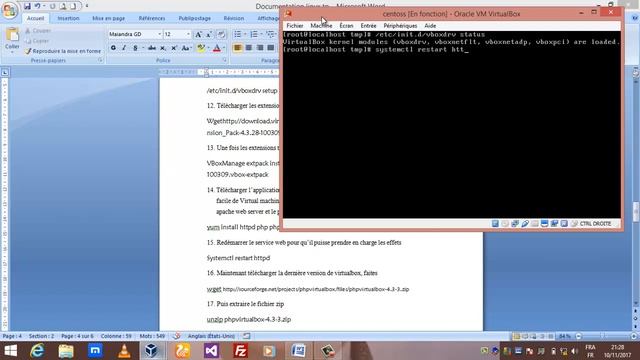Image resolution: width=640 pixels, height=360 pixels.
Task: Open the Windows Start button
Action: 10,351
